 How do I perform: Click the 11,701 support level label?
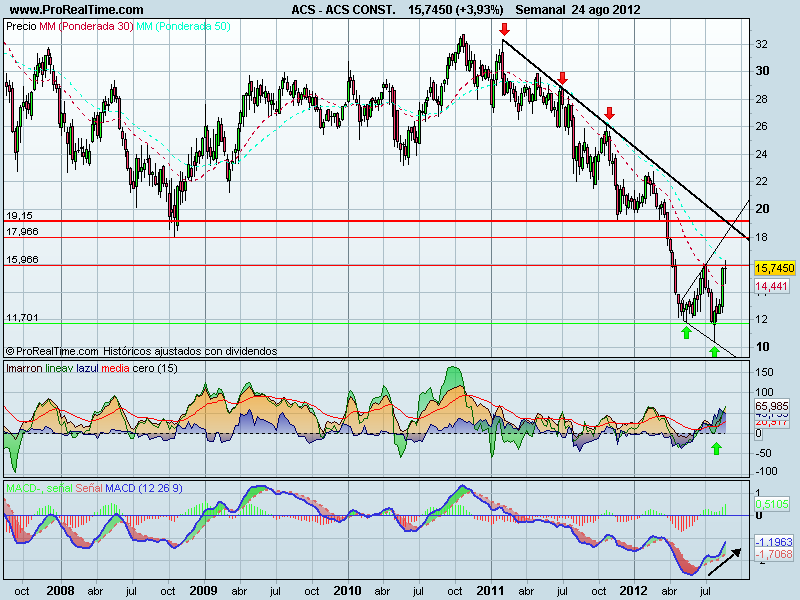click(22, 318)
